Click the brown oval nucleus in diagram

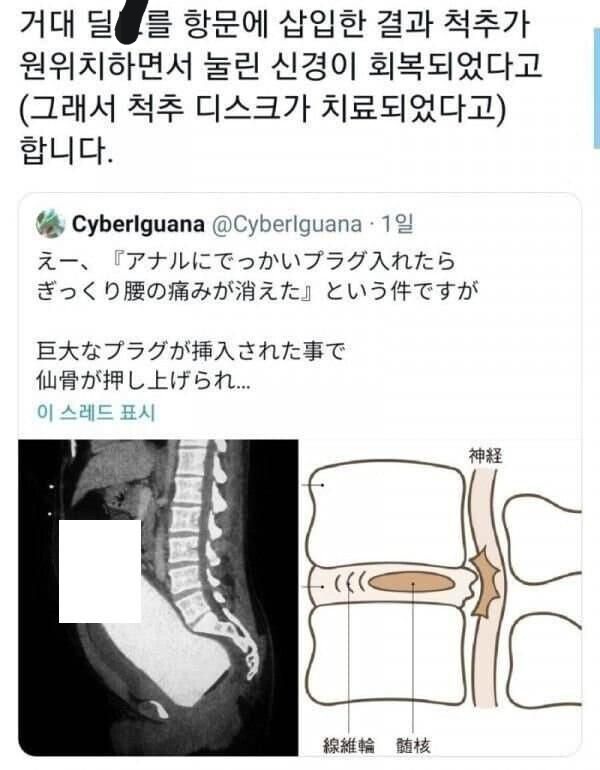coord(411,583)
